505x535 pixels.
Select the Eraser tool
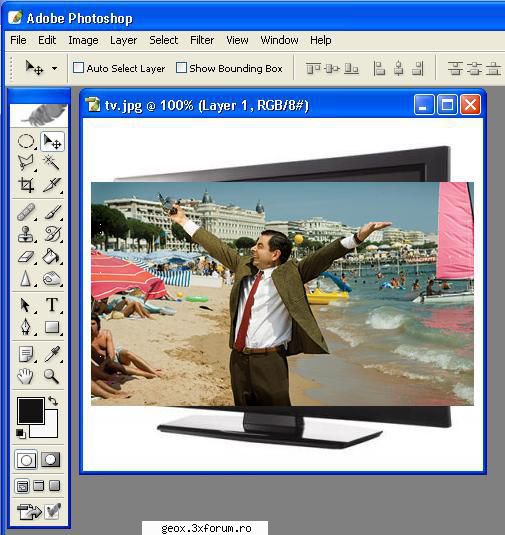pyautogui.click(x=26, y=256)
